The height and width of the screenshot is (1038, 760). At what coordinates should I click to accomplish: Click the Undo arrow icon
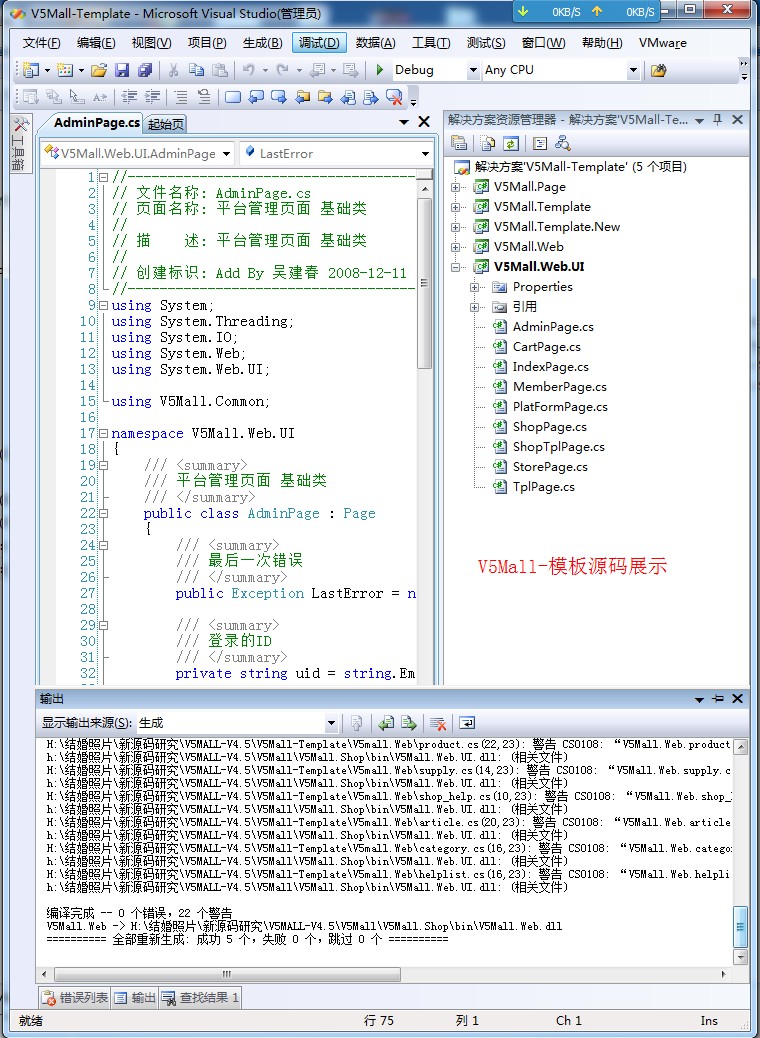(x=248, y=70)
